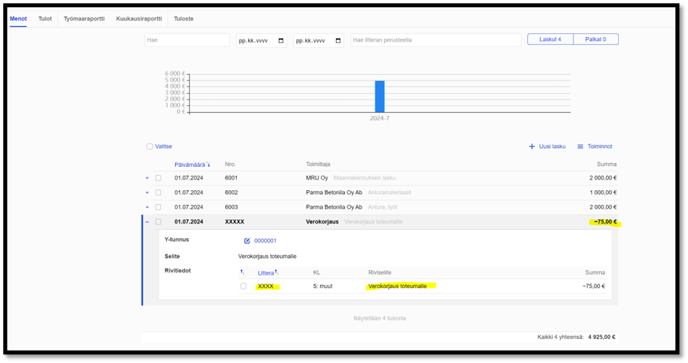Viewport: 688px width, 363px height.
Task: Click the Antura, työt description text
Action: click(x=382, y=207)
